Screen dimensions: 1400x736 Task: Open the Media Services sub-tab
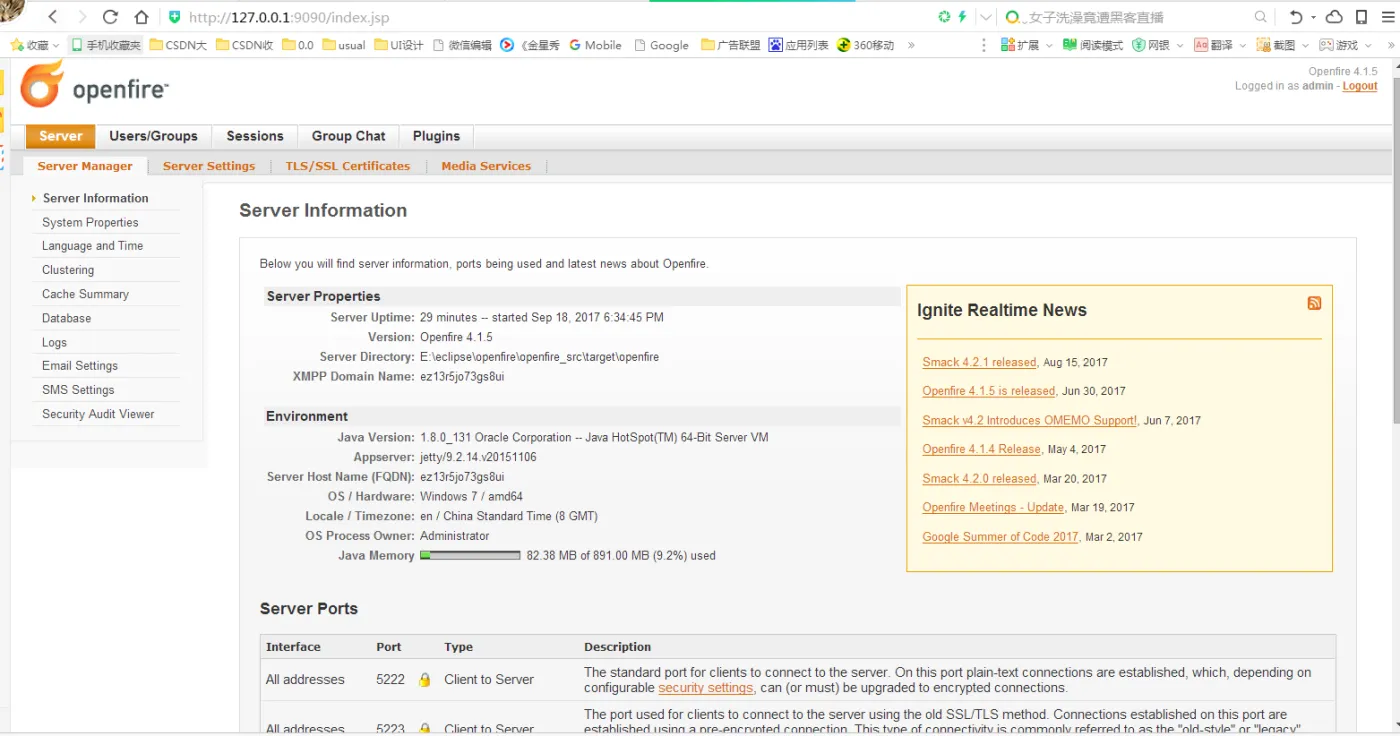point(486,166)
